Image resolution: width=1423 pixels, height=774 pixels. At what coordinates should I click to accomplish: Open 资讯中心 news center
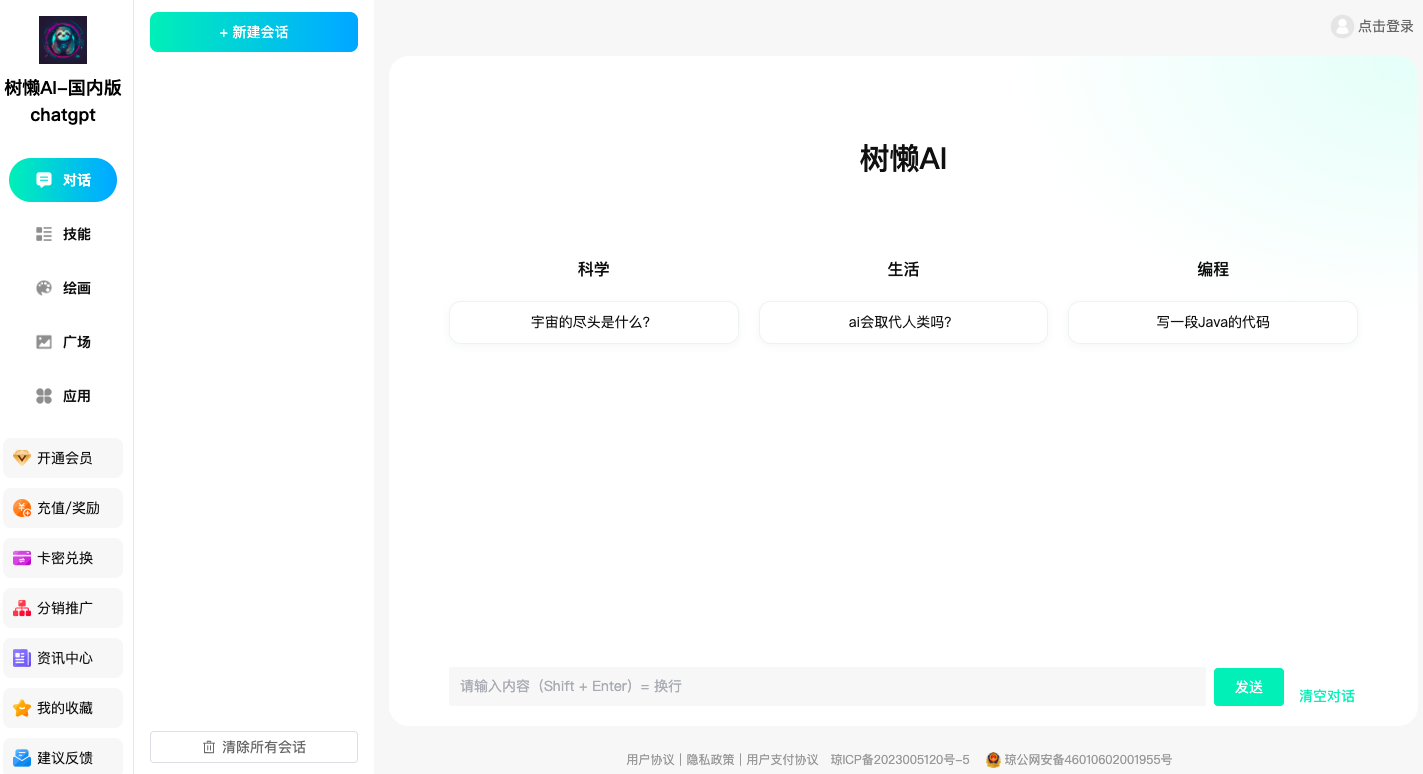coord(63,658)
